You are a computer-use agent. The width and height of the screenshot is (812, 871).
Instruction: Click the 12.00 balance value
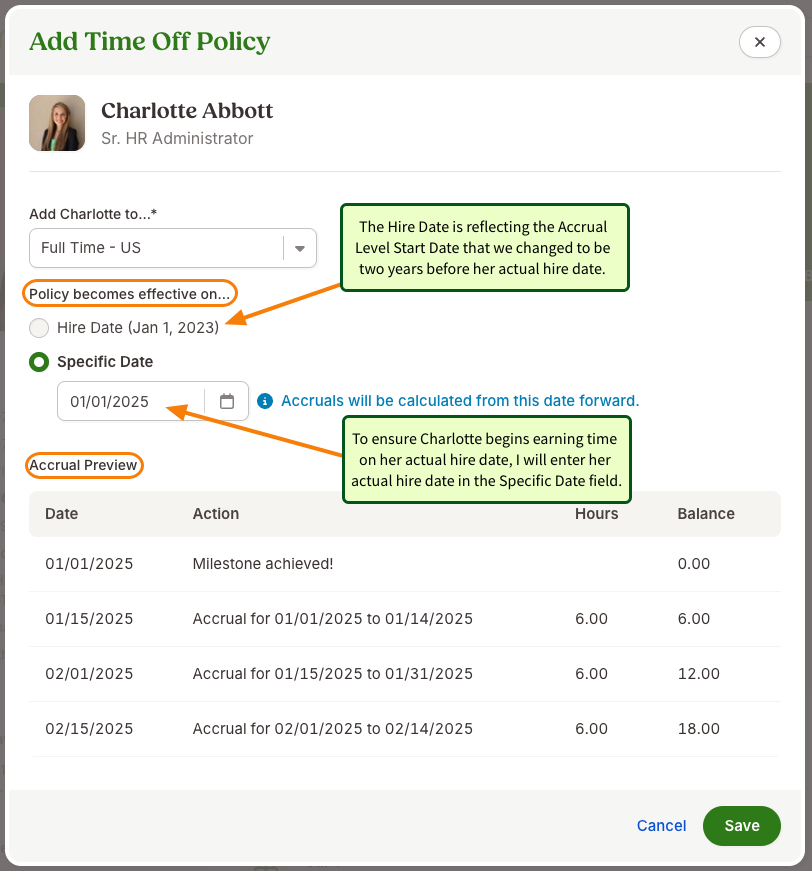click(x=699, y=674)
